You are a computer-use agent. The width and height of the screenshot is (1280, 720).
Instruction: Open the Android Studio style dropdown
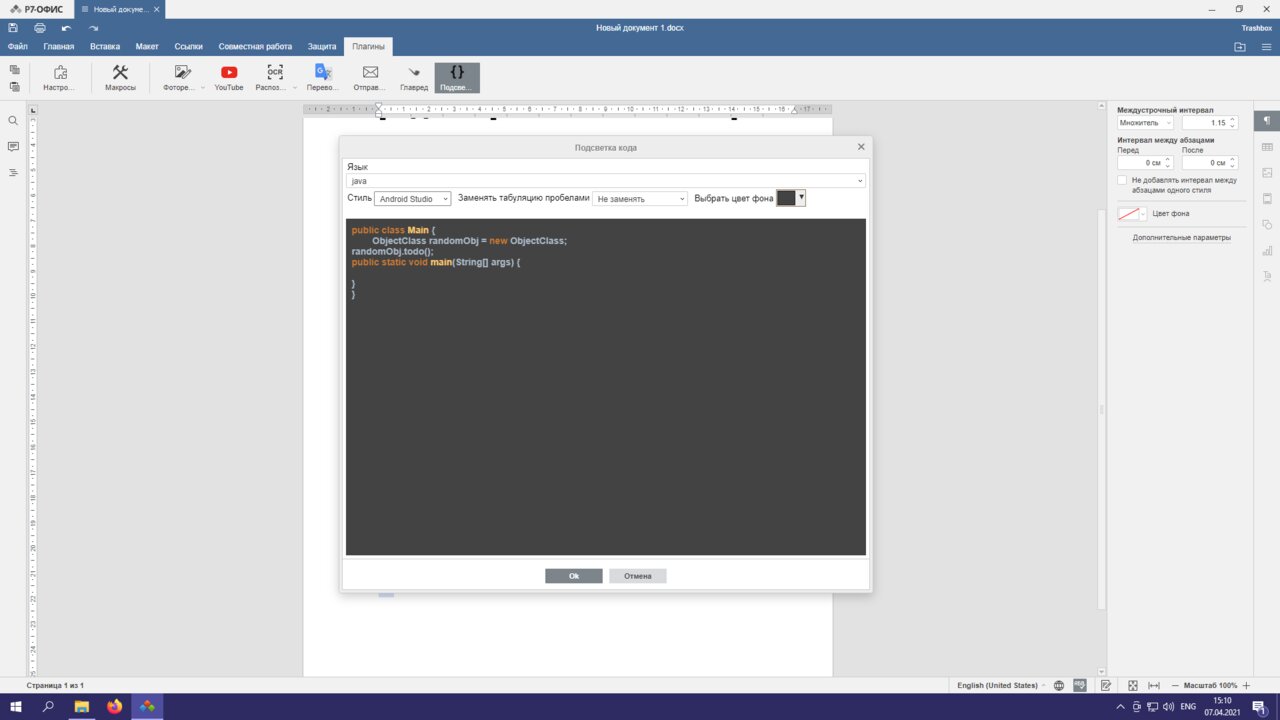(x=412, y=199)
